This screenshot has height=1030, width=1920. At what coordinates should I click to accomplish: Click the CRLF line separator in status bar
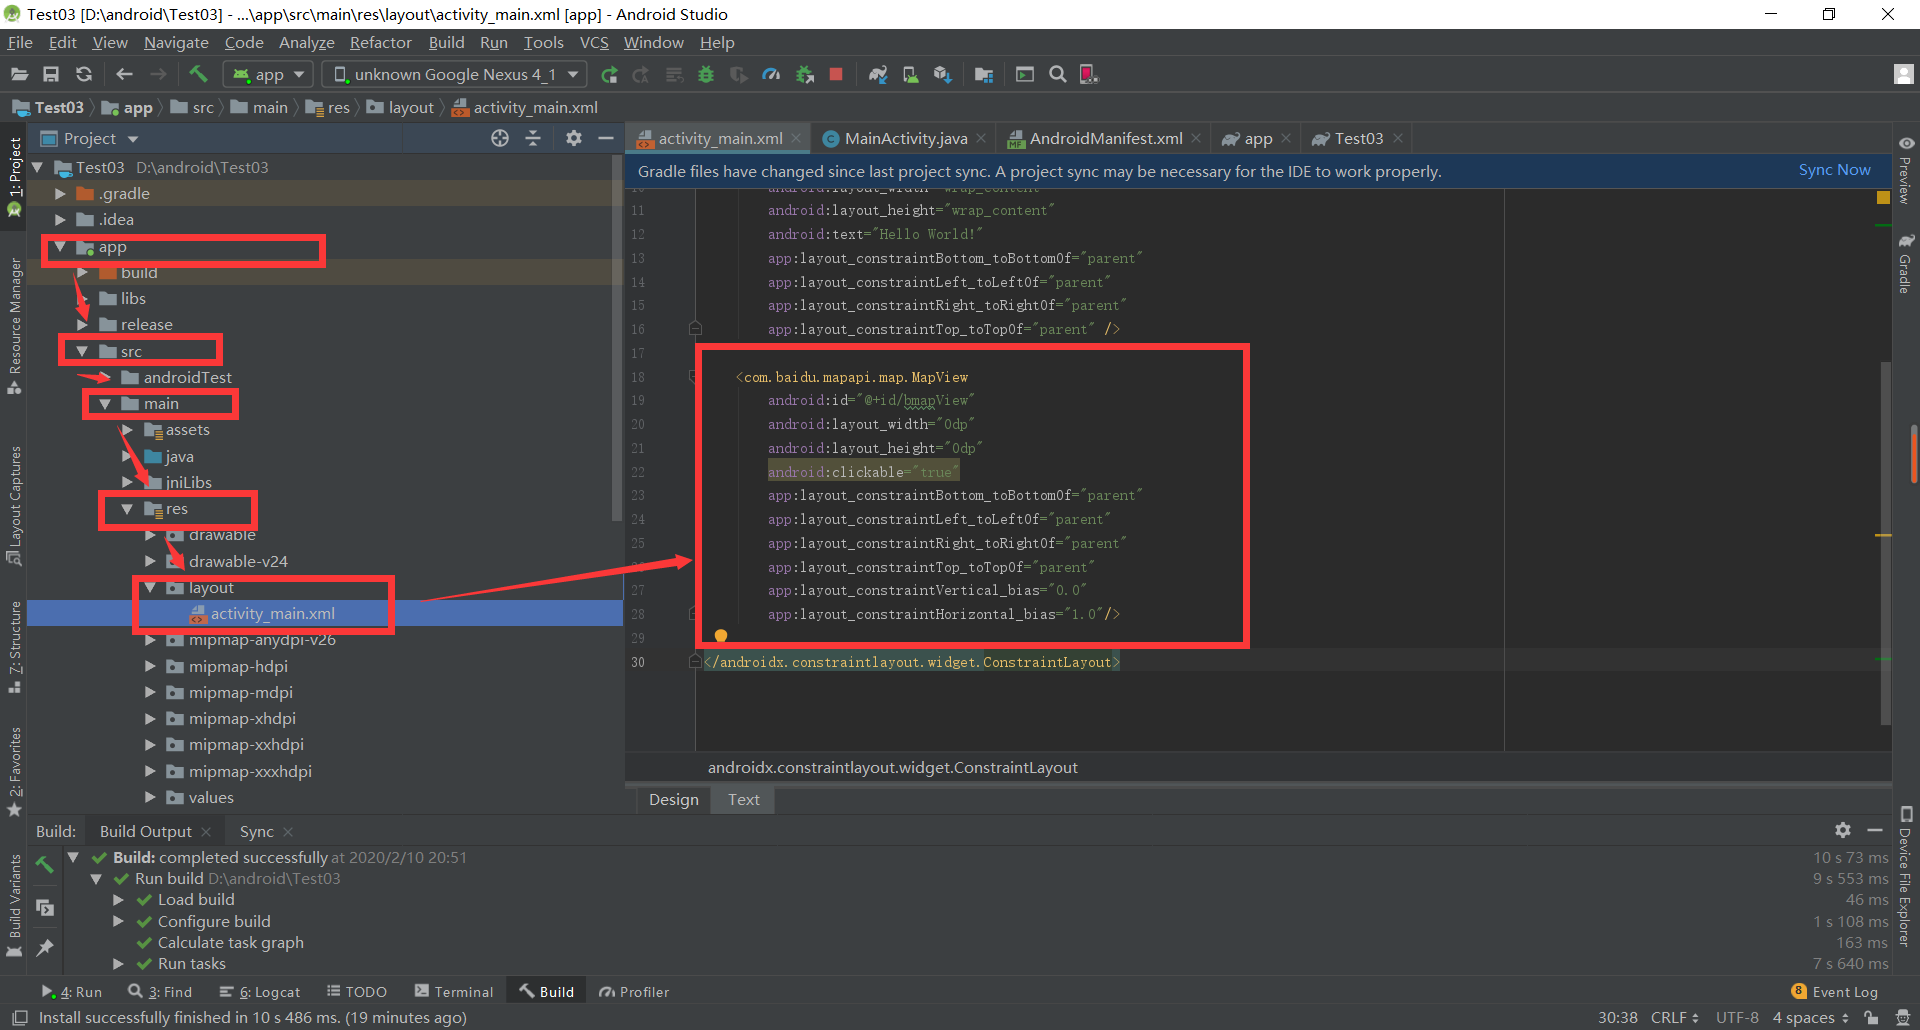[1674, 1017]
